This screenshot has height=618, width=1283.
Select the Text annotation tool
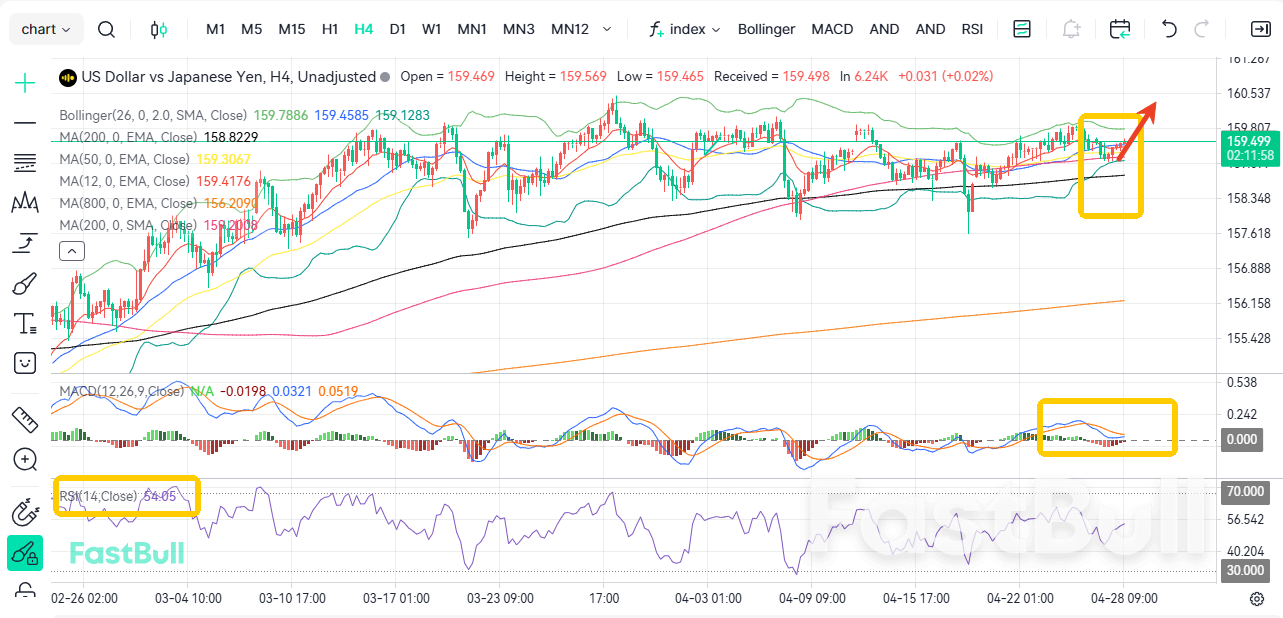tap(24, 323)
